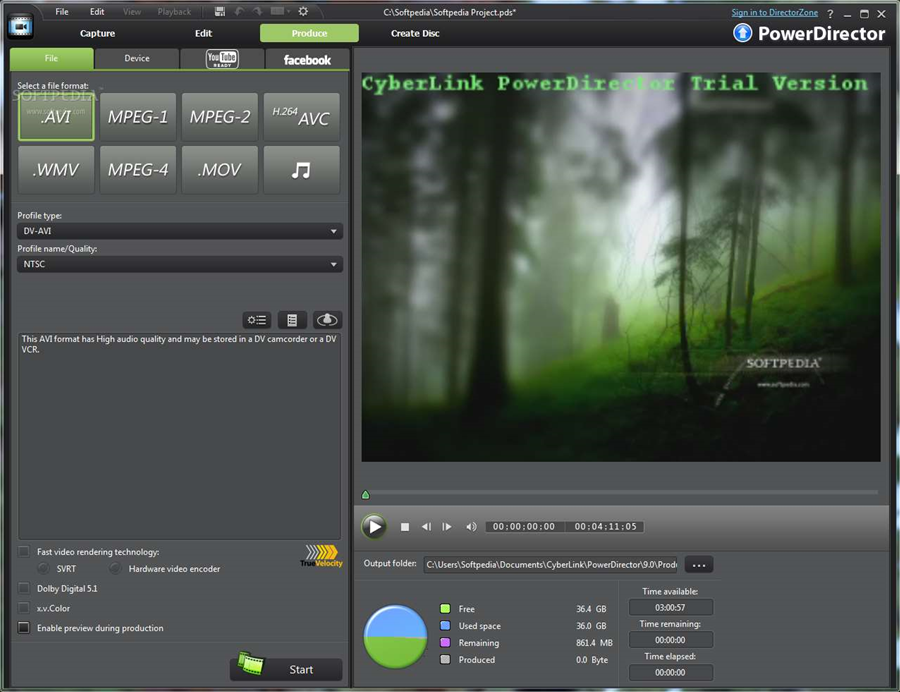Pick the H.264 AVC format
Screen dimensions: 900x692
301,116
